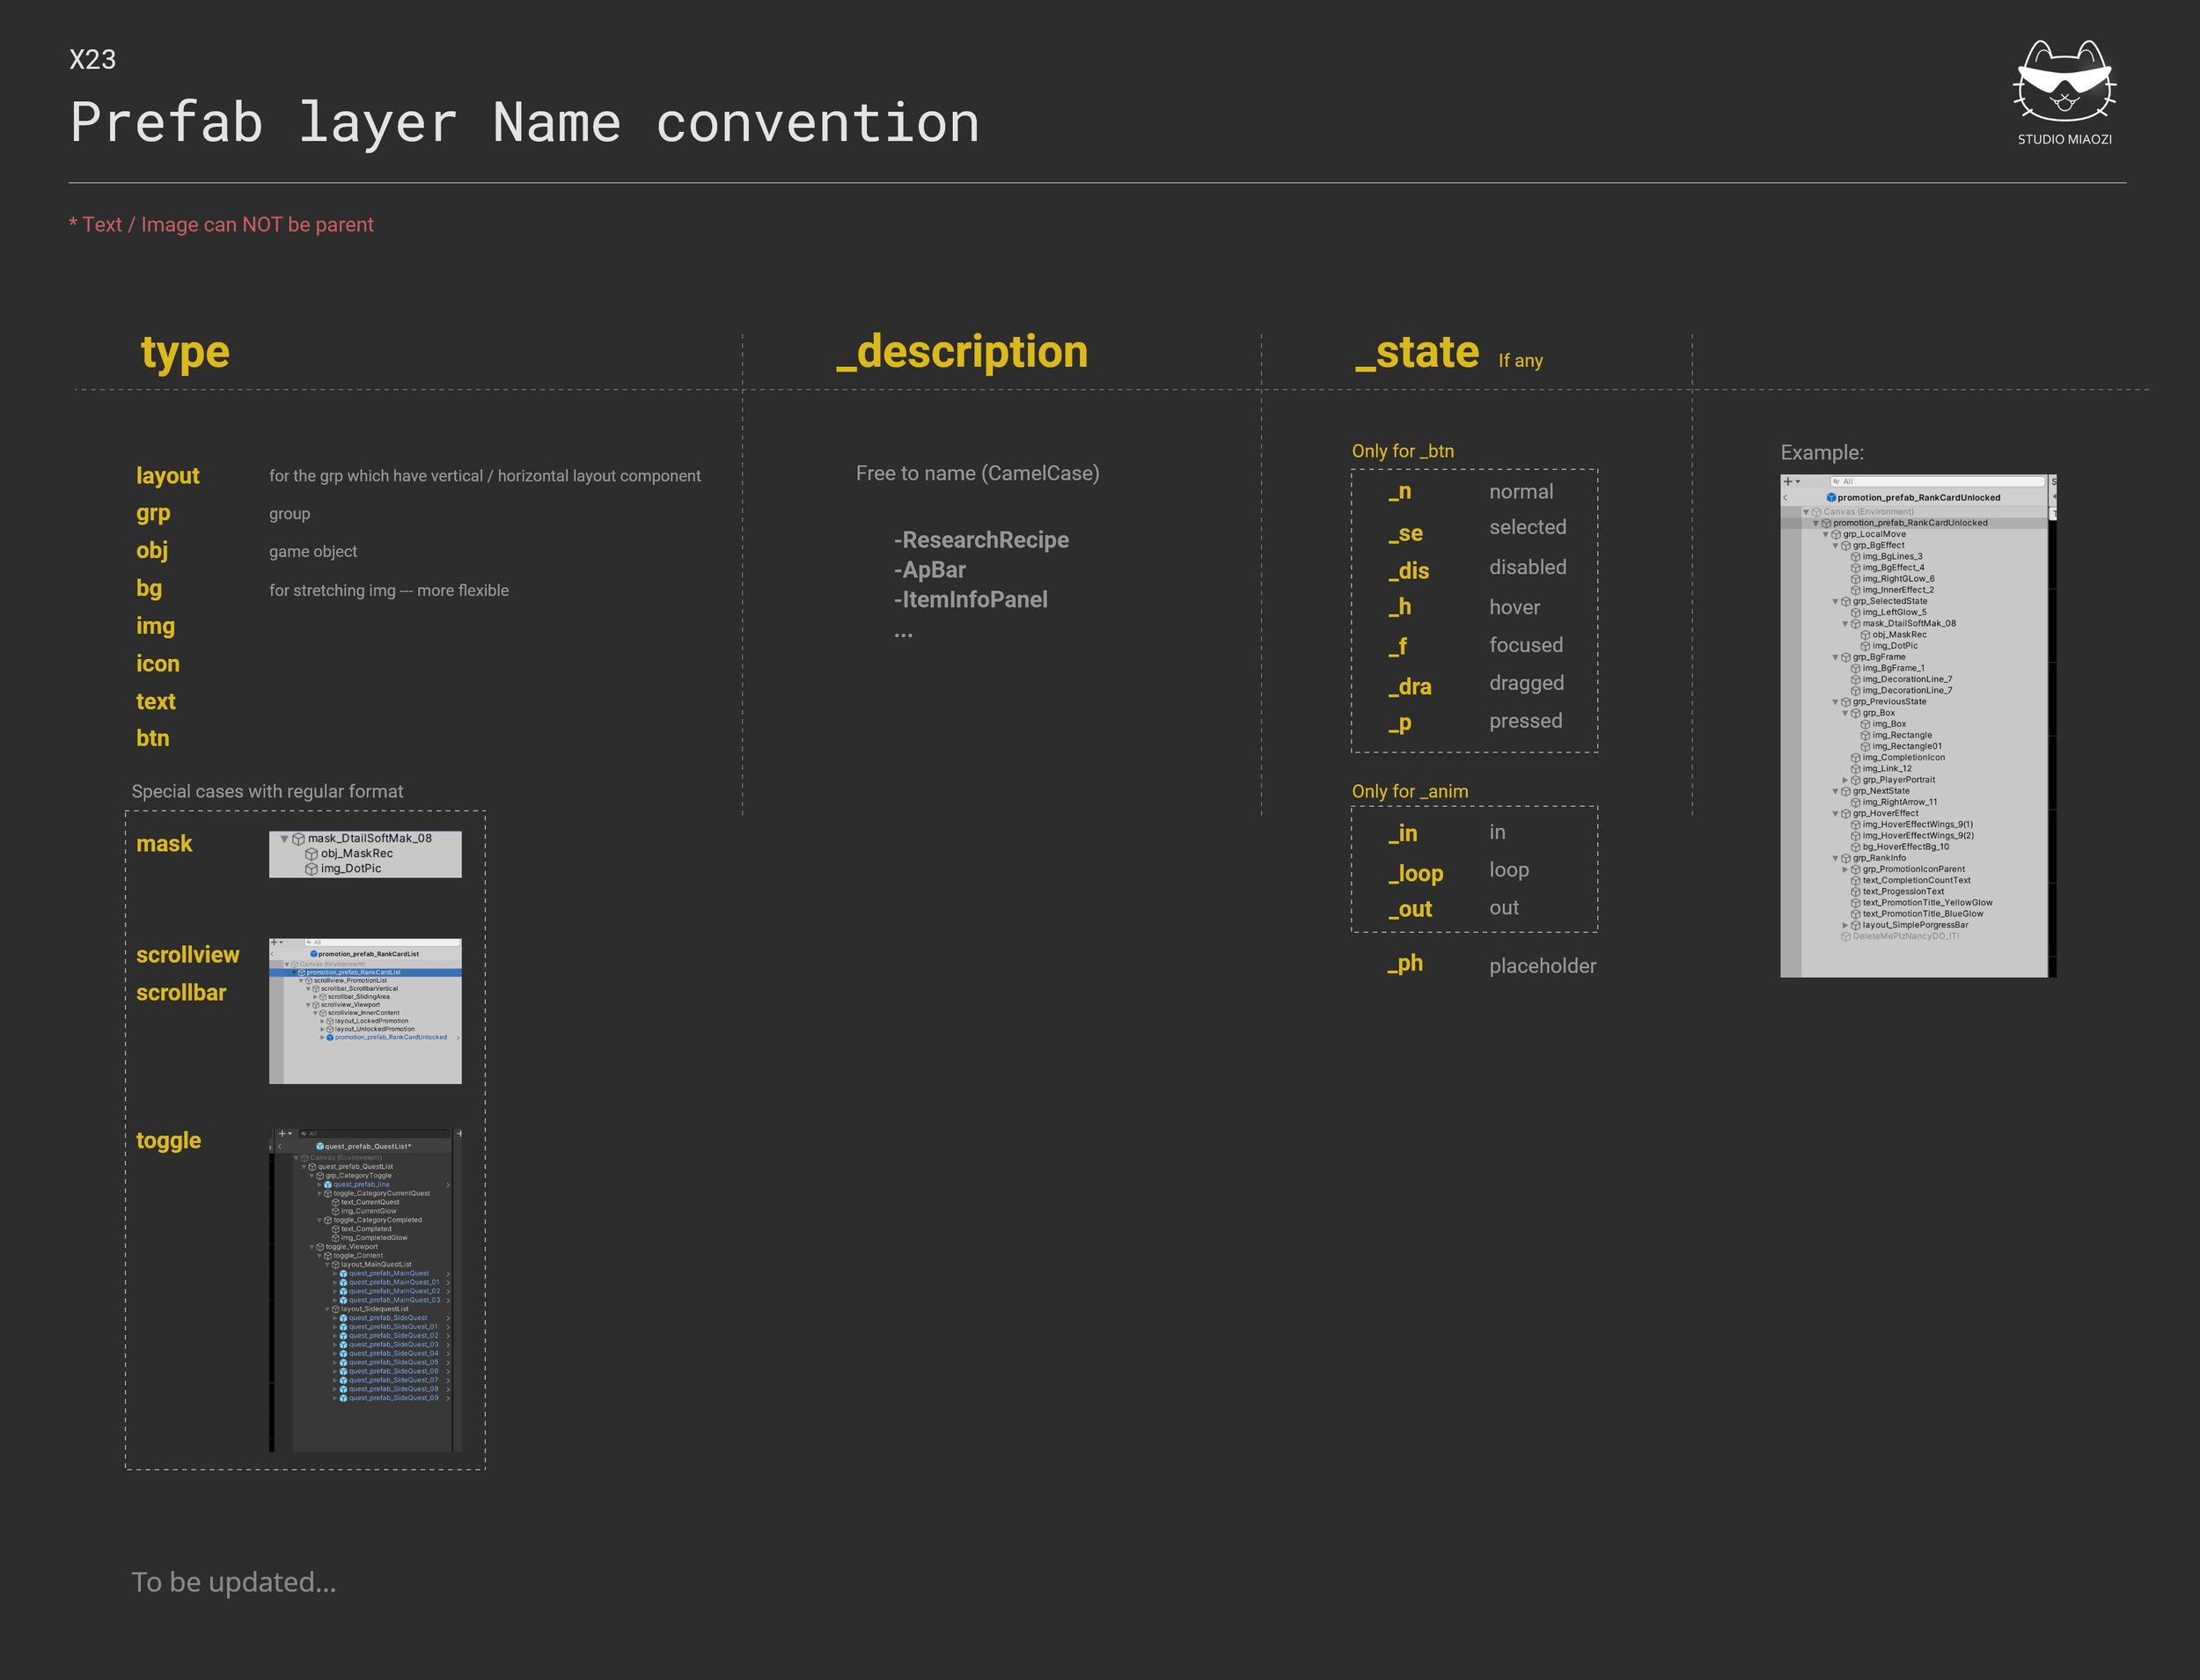
Task: Expand the layout_UnlockedPromotion node
Action: [322, 1029]
